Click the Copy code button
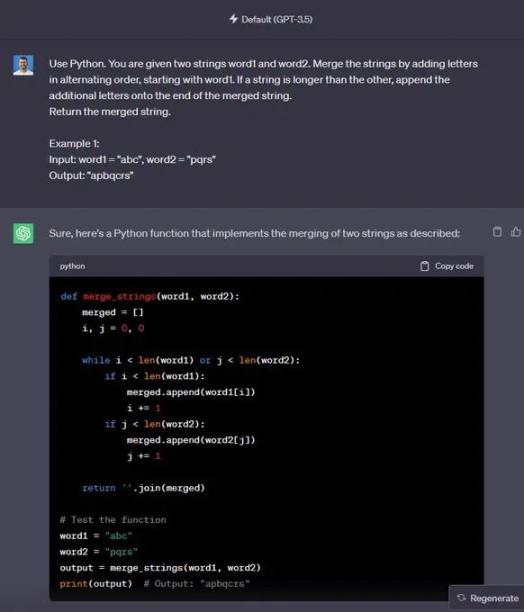The height and width of the screenshot is (612, 524). [x=447, y=266]
